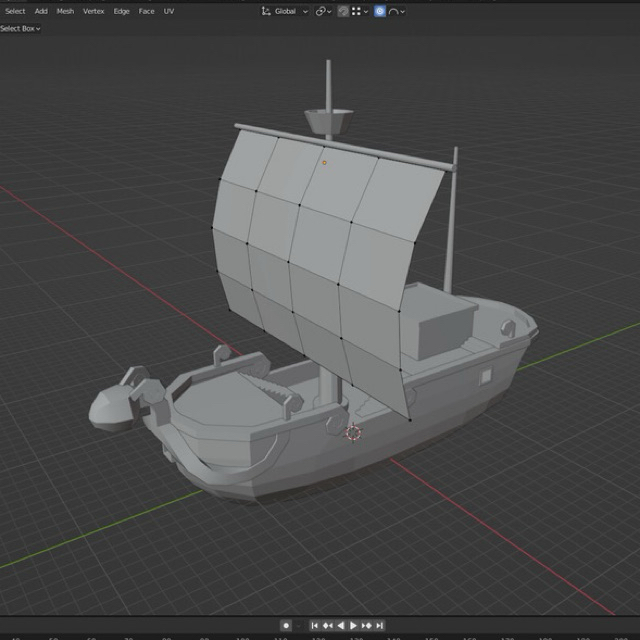640x640 pixels.
Task: Expand the Select Box tool dropdown
Action: 21,28
